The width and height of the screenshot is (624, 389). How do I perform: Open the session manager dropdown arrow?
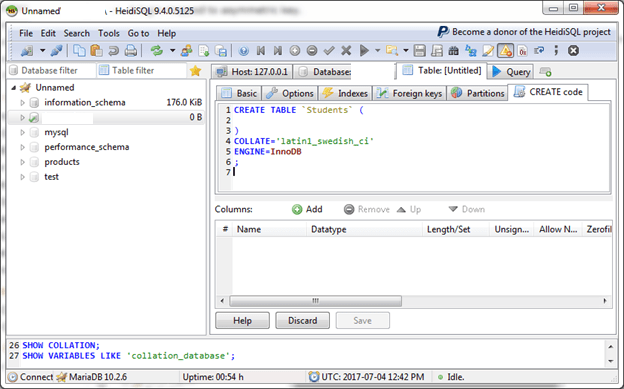(42, 51)
